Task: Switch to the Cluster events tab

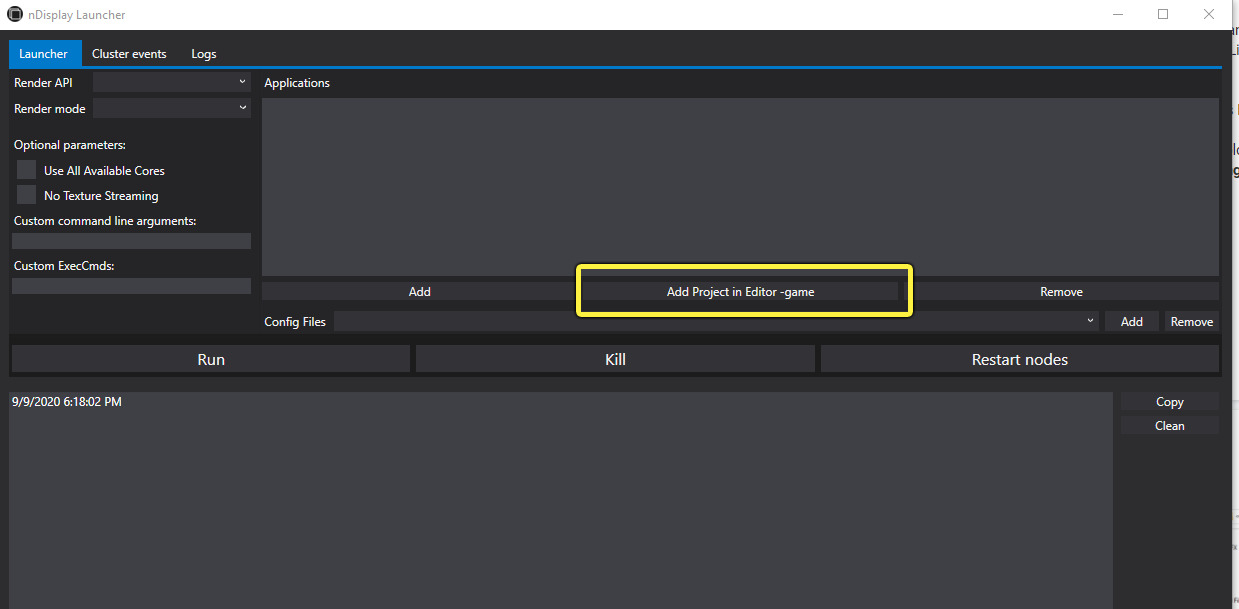Action: tap(129, 53)
